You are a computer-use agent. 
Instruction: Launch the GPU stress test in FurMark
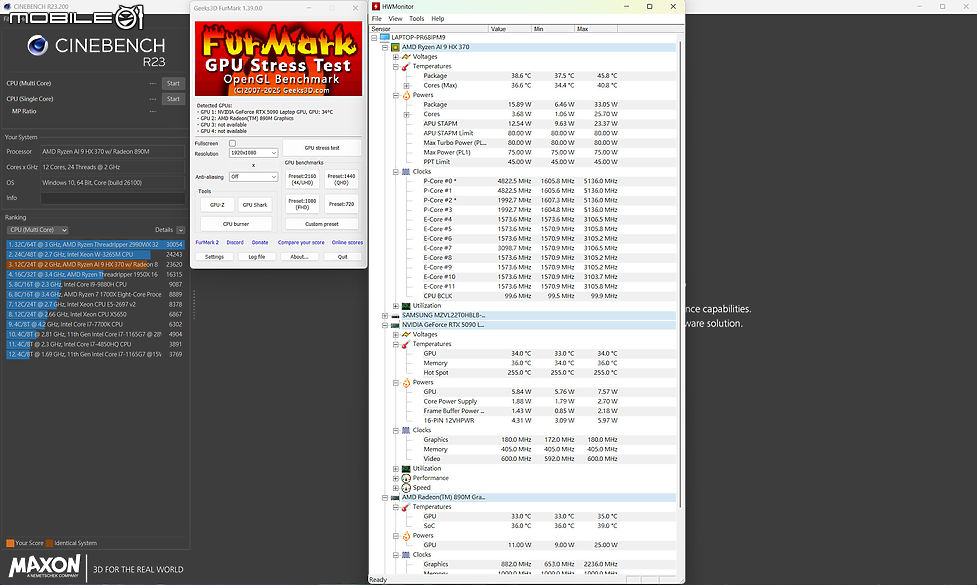[x=322, y=148]
